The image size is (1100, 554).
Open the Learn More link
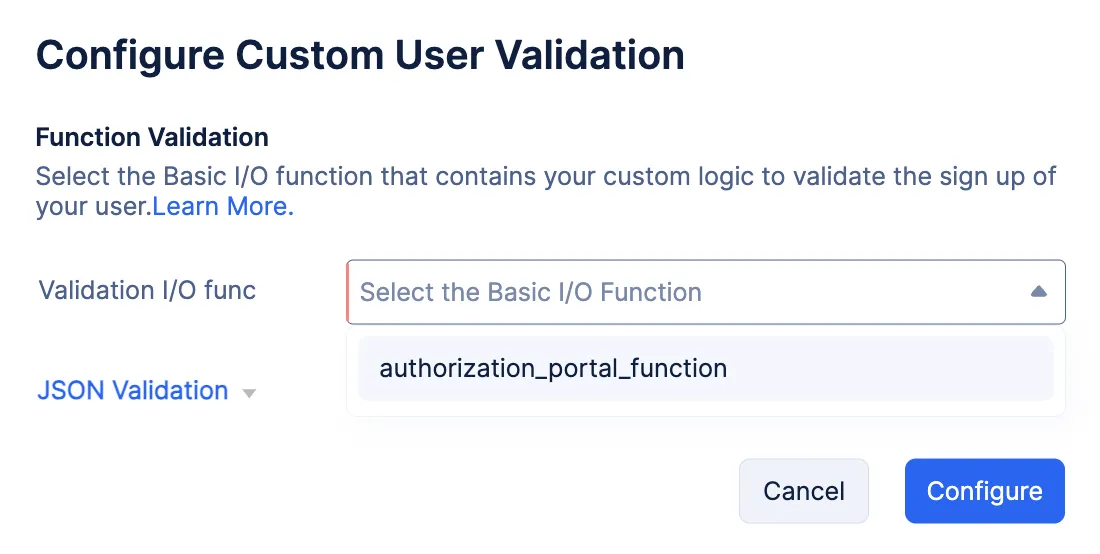[223, 207]
